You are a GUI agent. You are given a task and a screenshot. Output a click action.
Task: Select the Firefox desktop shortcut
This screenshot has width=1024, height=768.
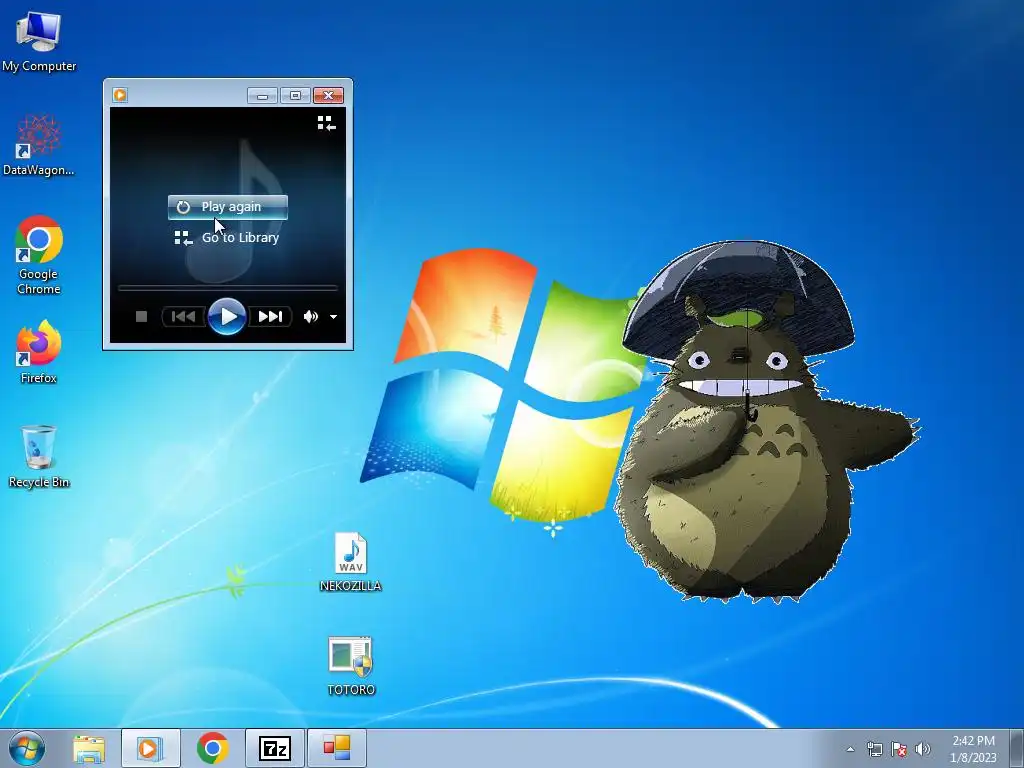pos(39,351)
